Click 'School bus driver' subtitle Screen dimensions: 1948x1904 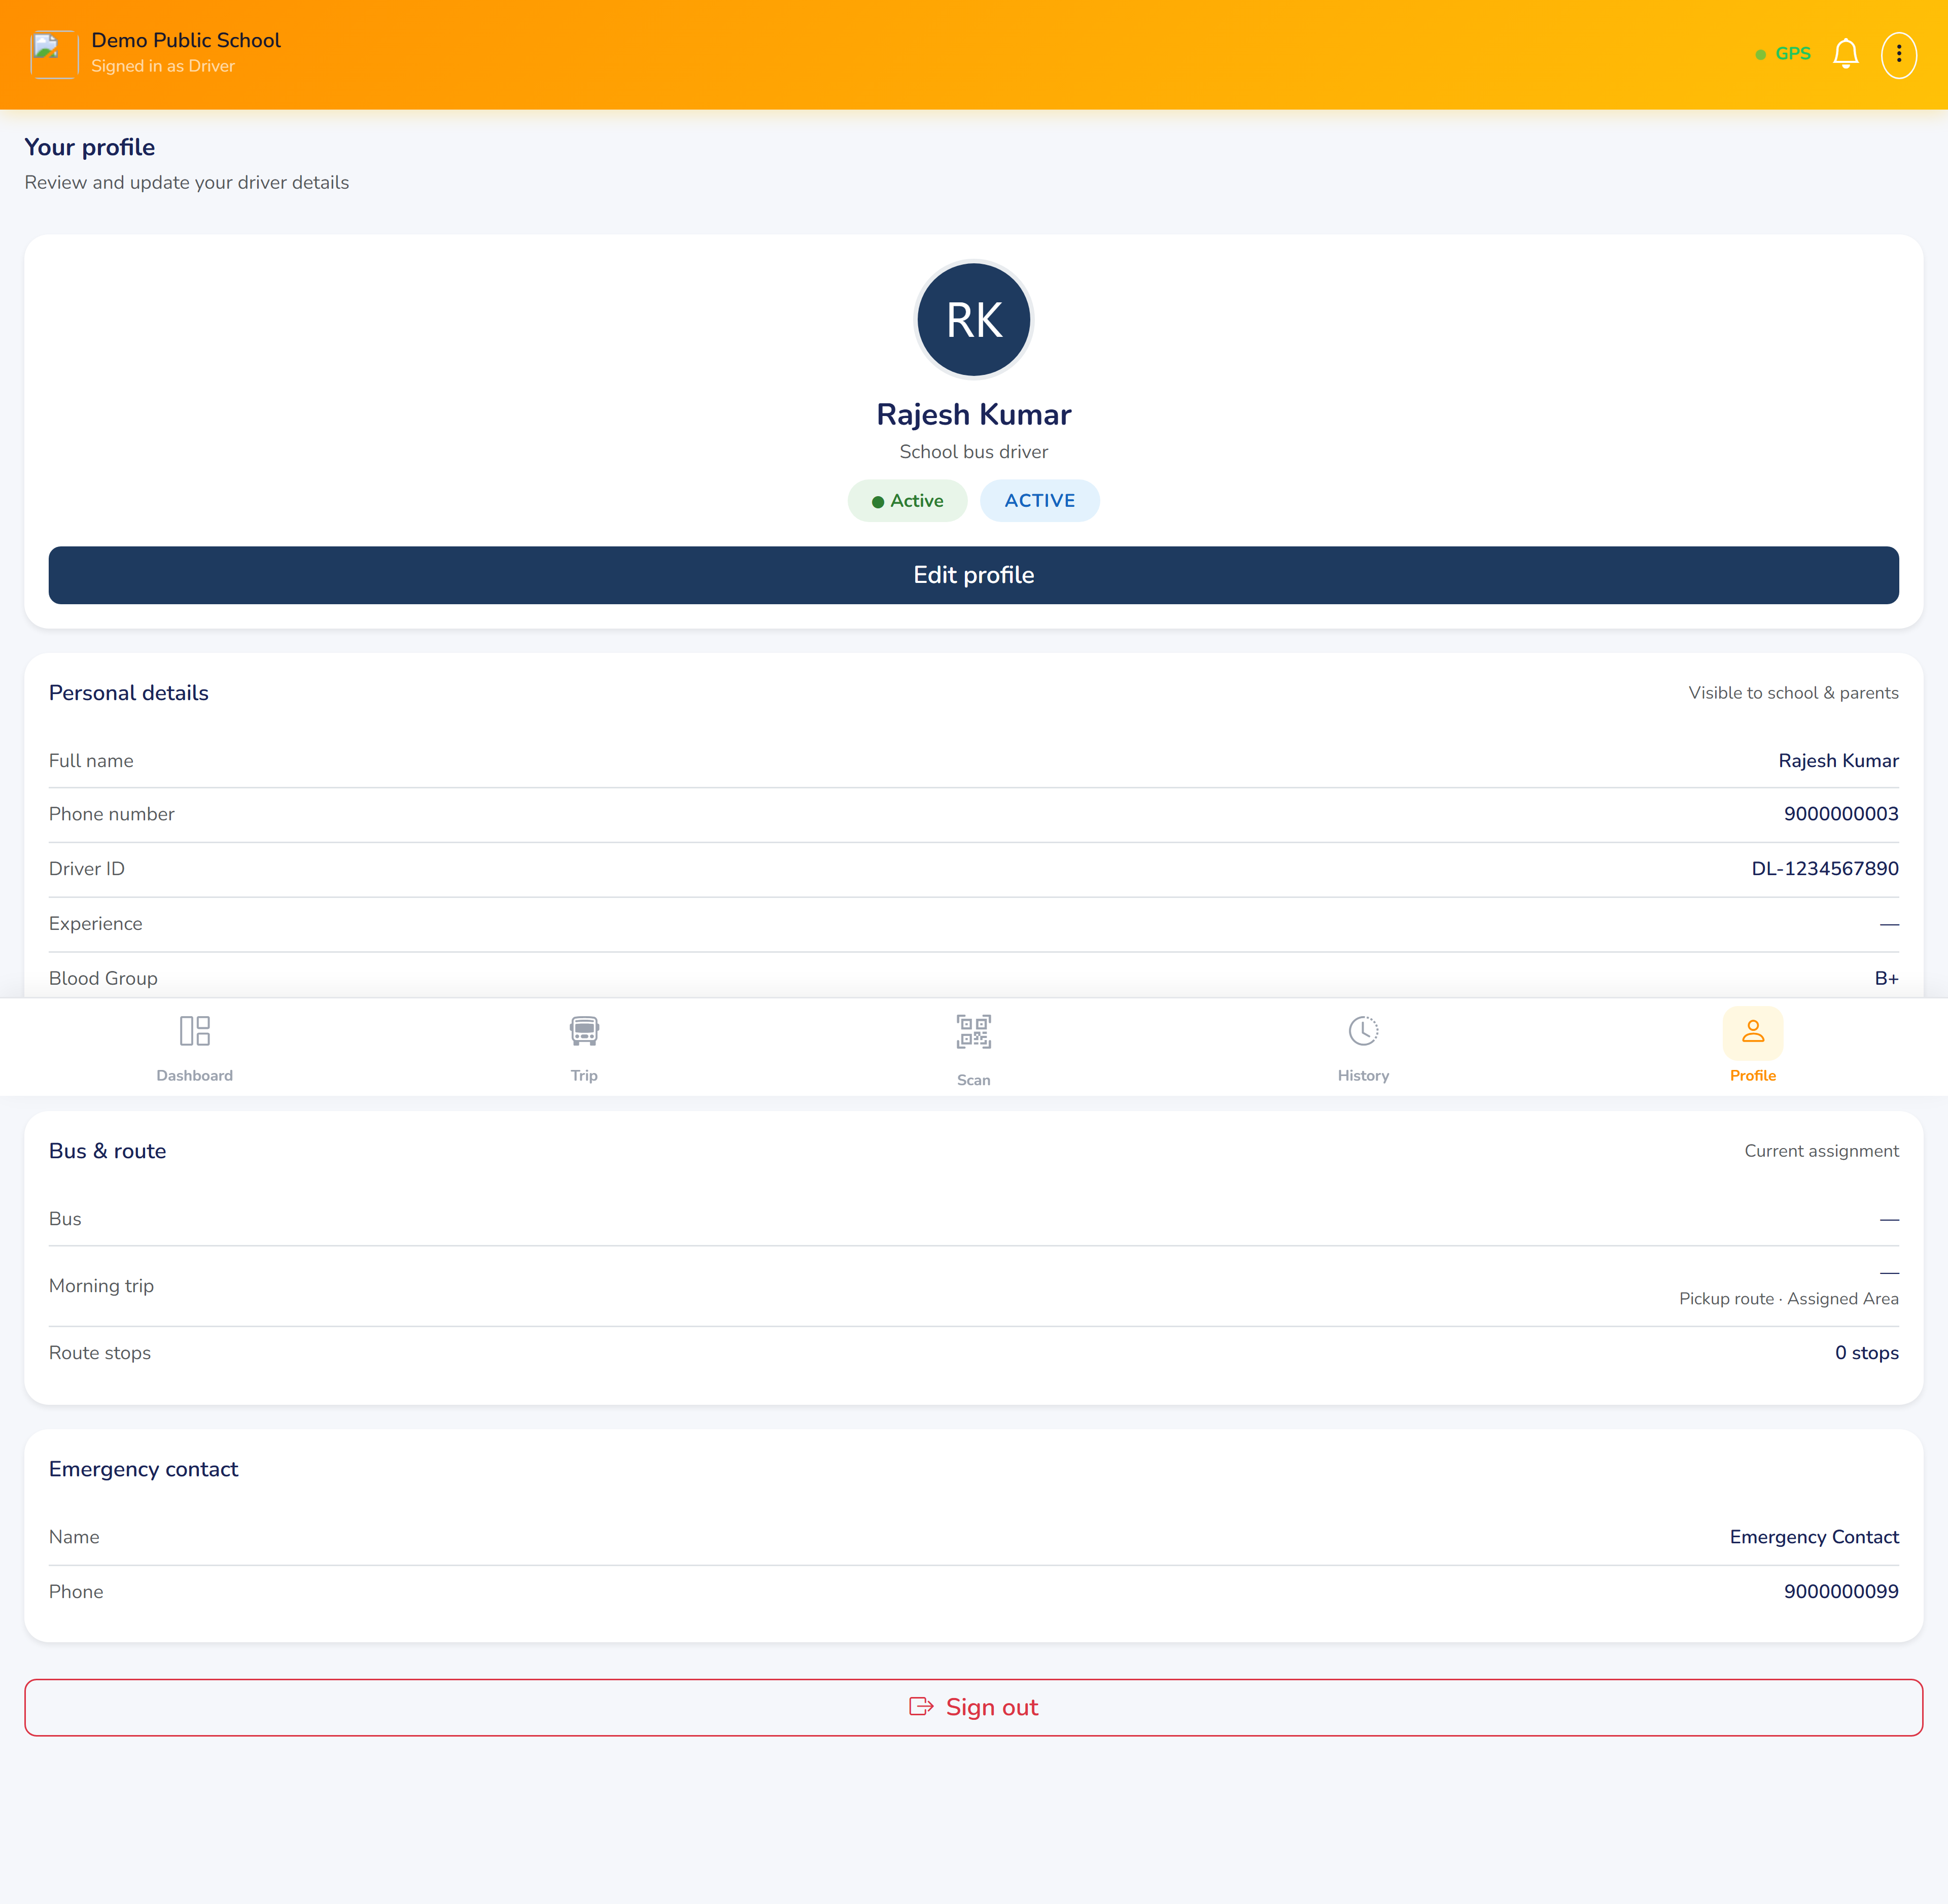(x=974, y=452)
